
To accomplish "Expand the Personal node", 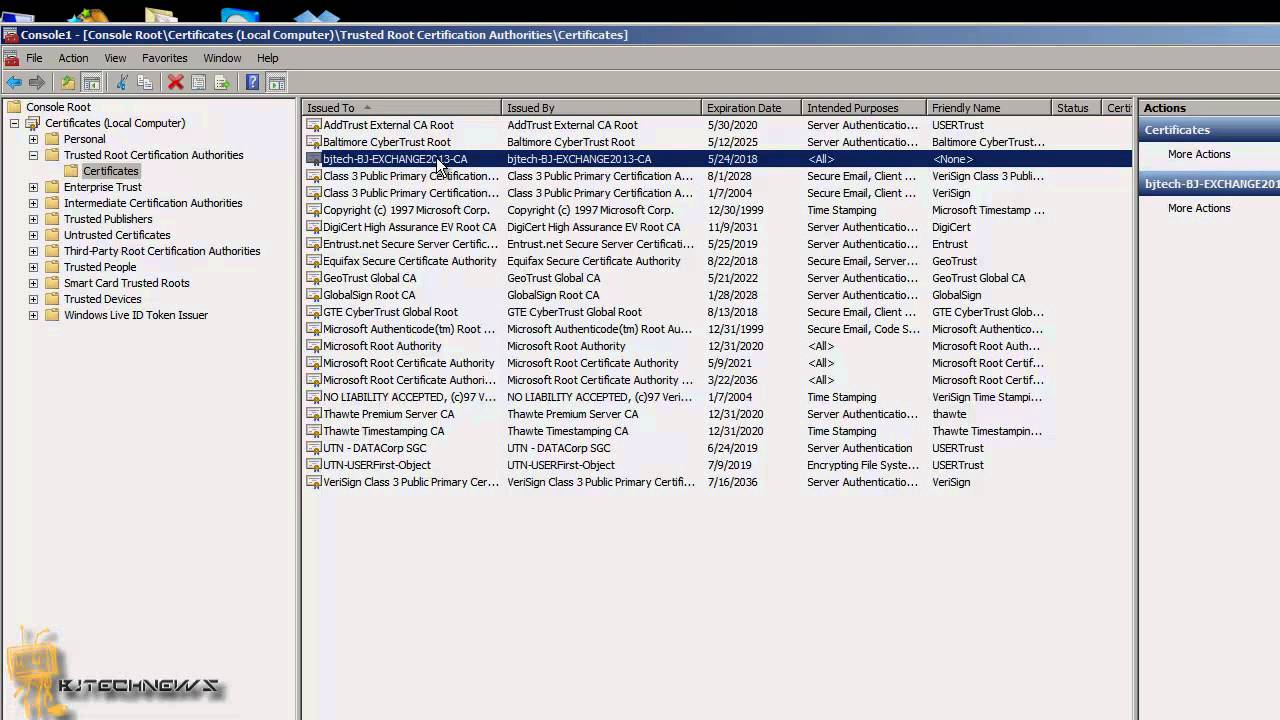I will click(x=33, y=139).
